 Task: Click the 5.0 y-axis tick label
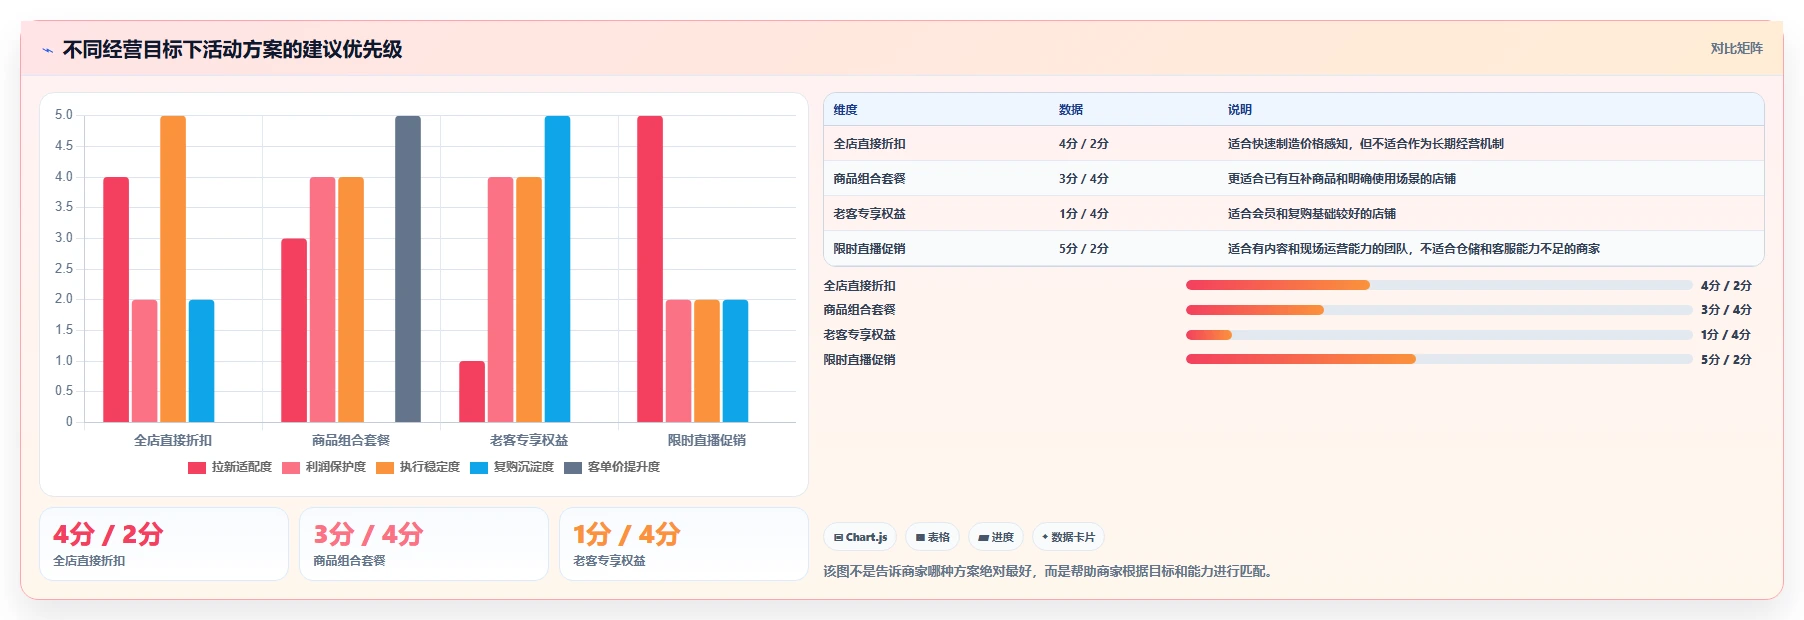[64, 115]
